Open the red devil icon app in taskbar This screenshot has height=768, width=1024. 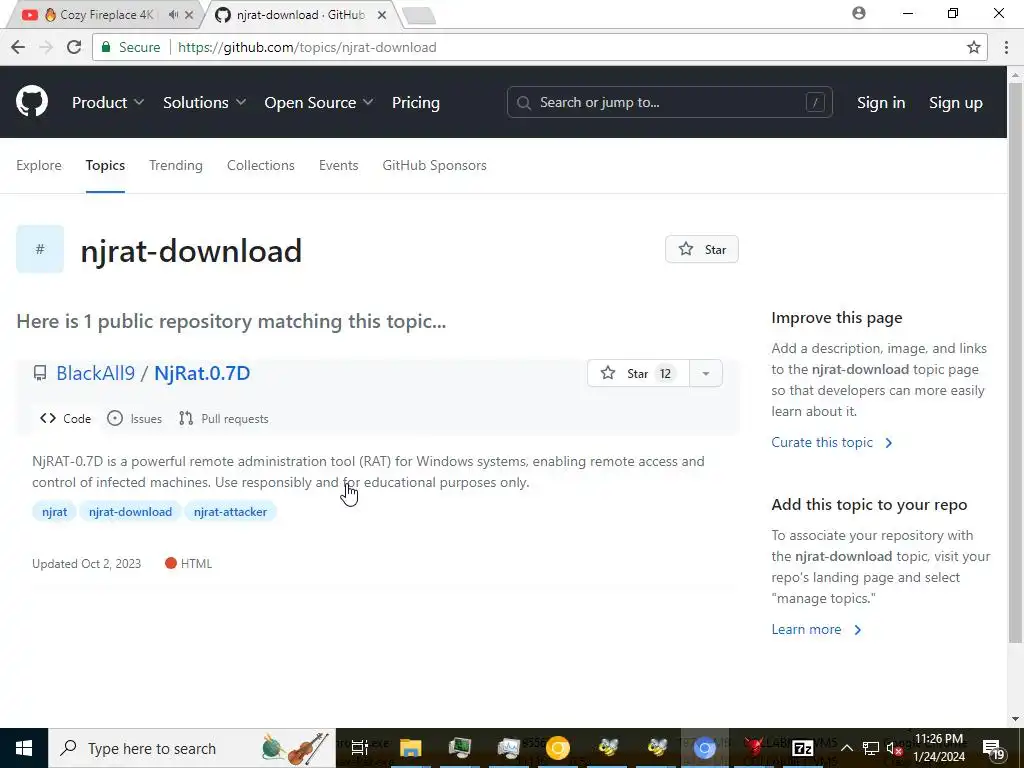[754, 748]
